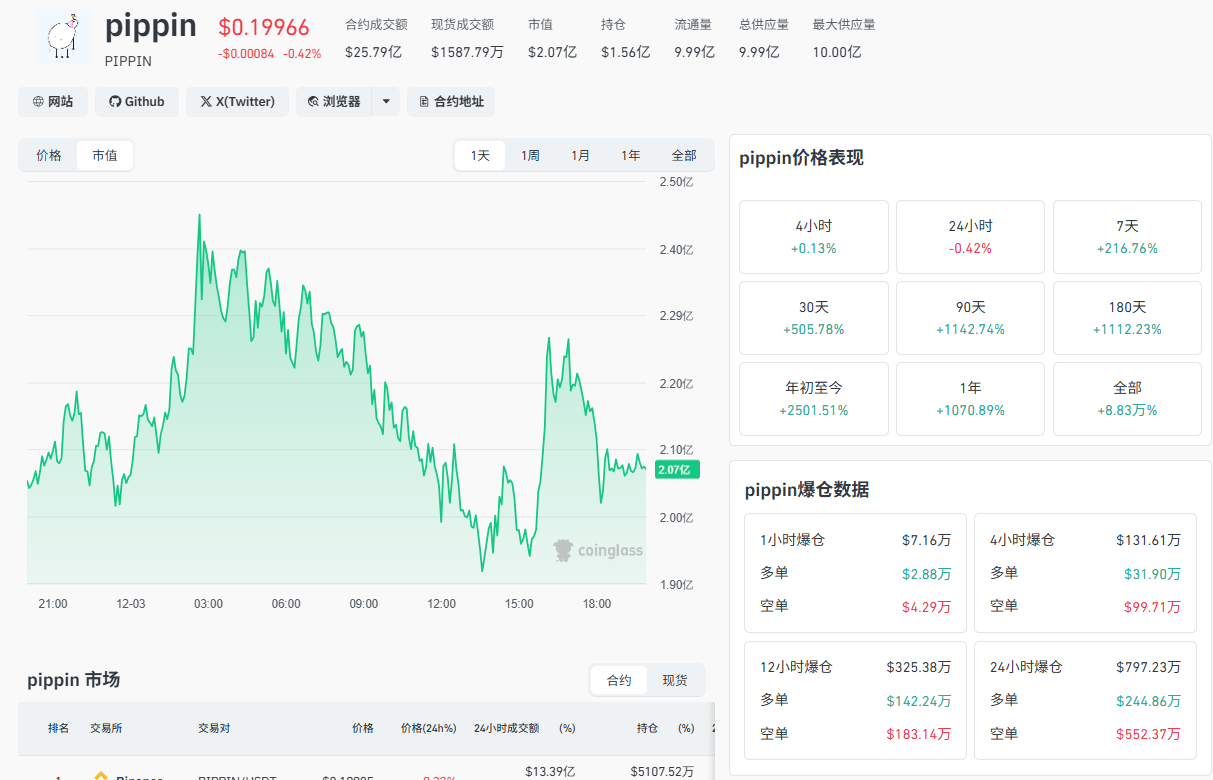Click the 合约成交额 $25.79亿 stat
The height and width of the screenshot is (780, 1213).
point(376,38)
